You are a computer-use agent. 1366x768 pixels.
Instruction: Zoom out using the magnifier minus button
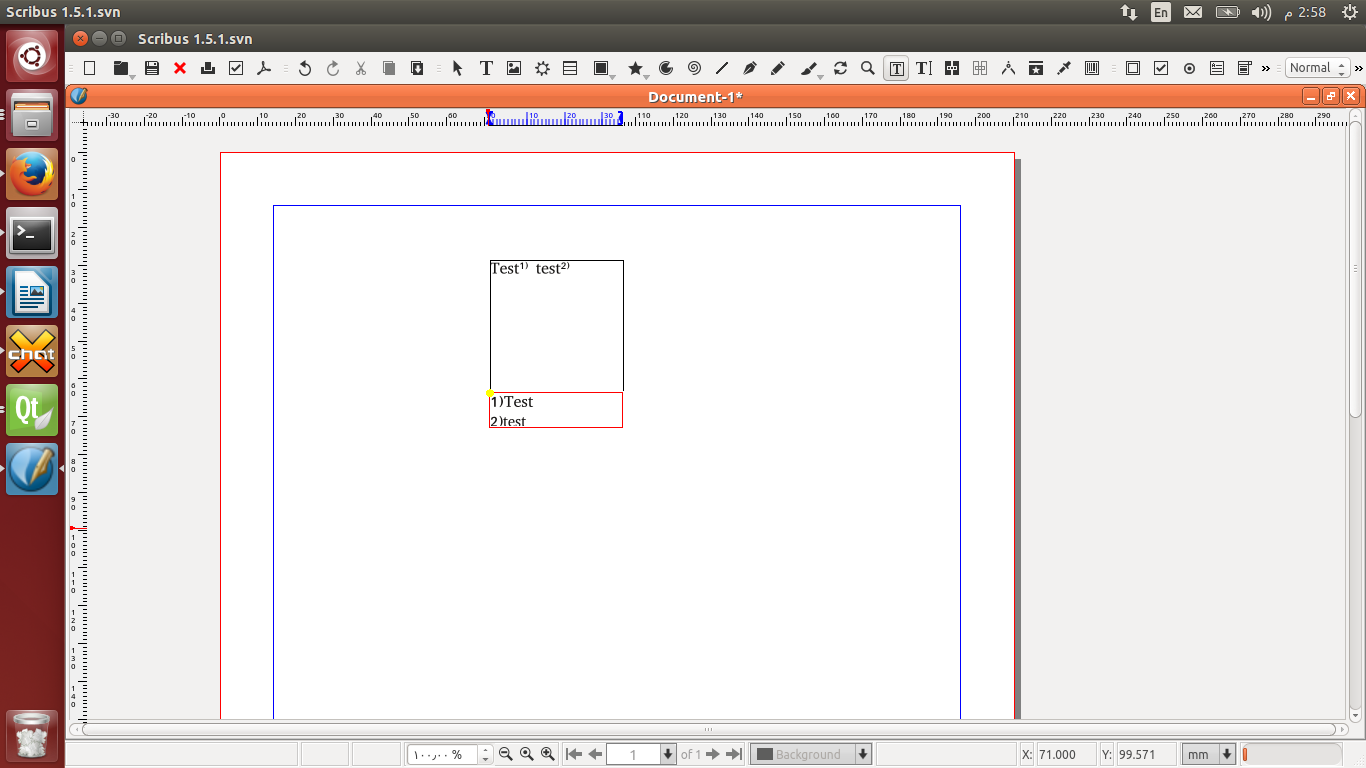[x=505, y=754]
